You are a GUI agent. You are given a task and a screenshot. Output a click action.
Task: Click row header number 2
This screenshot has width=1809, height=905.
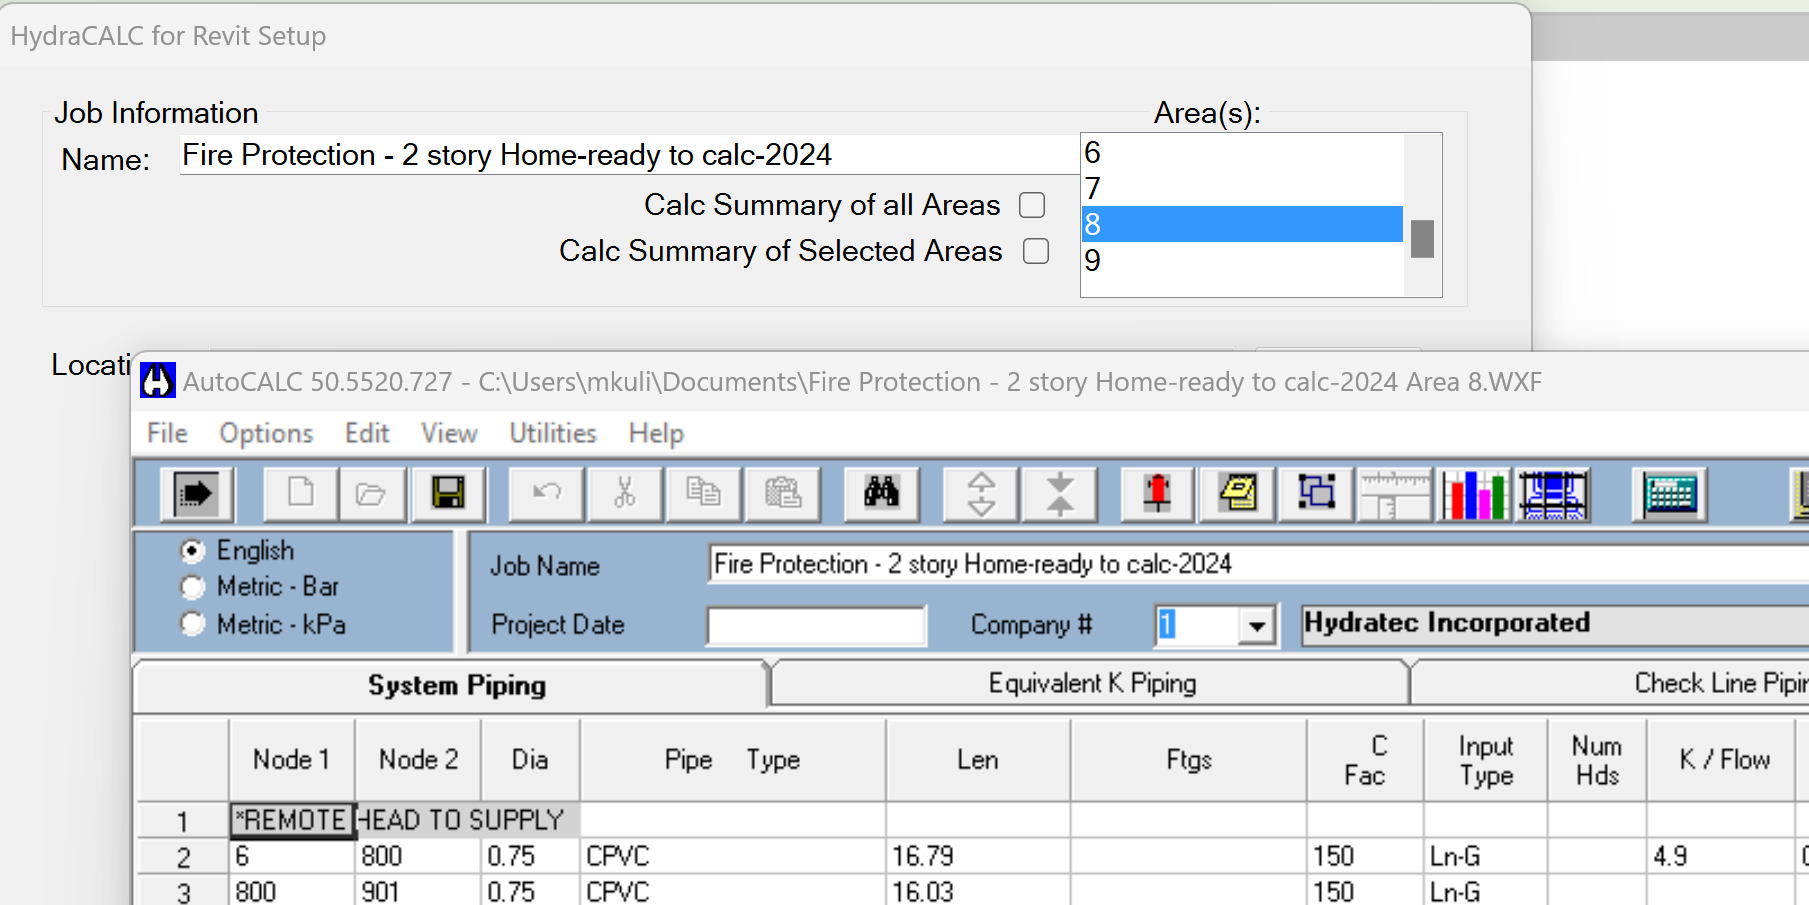(183, 857)
